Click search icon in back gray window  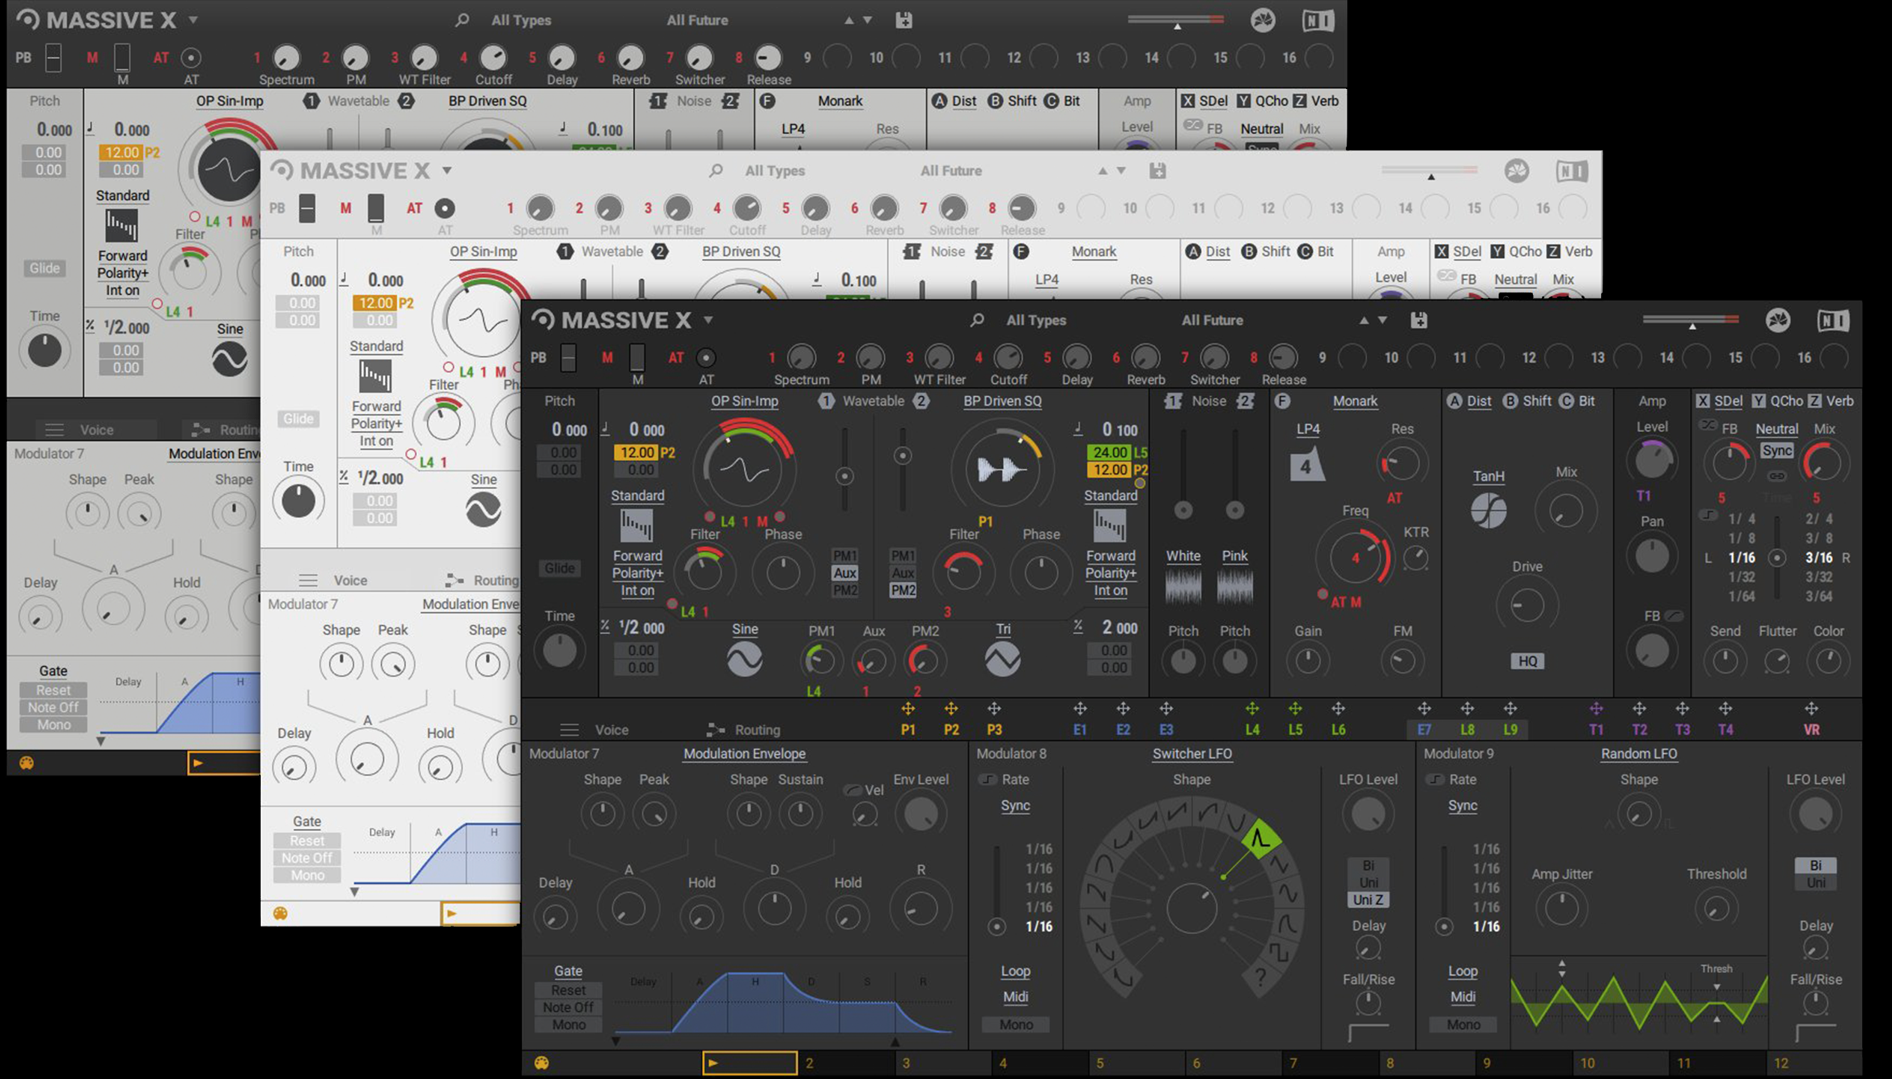[x=462, y=20]
